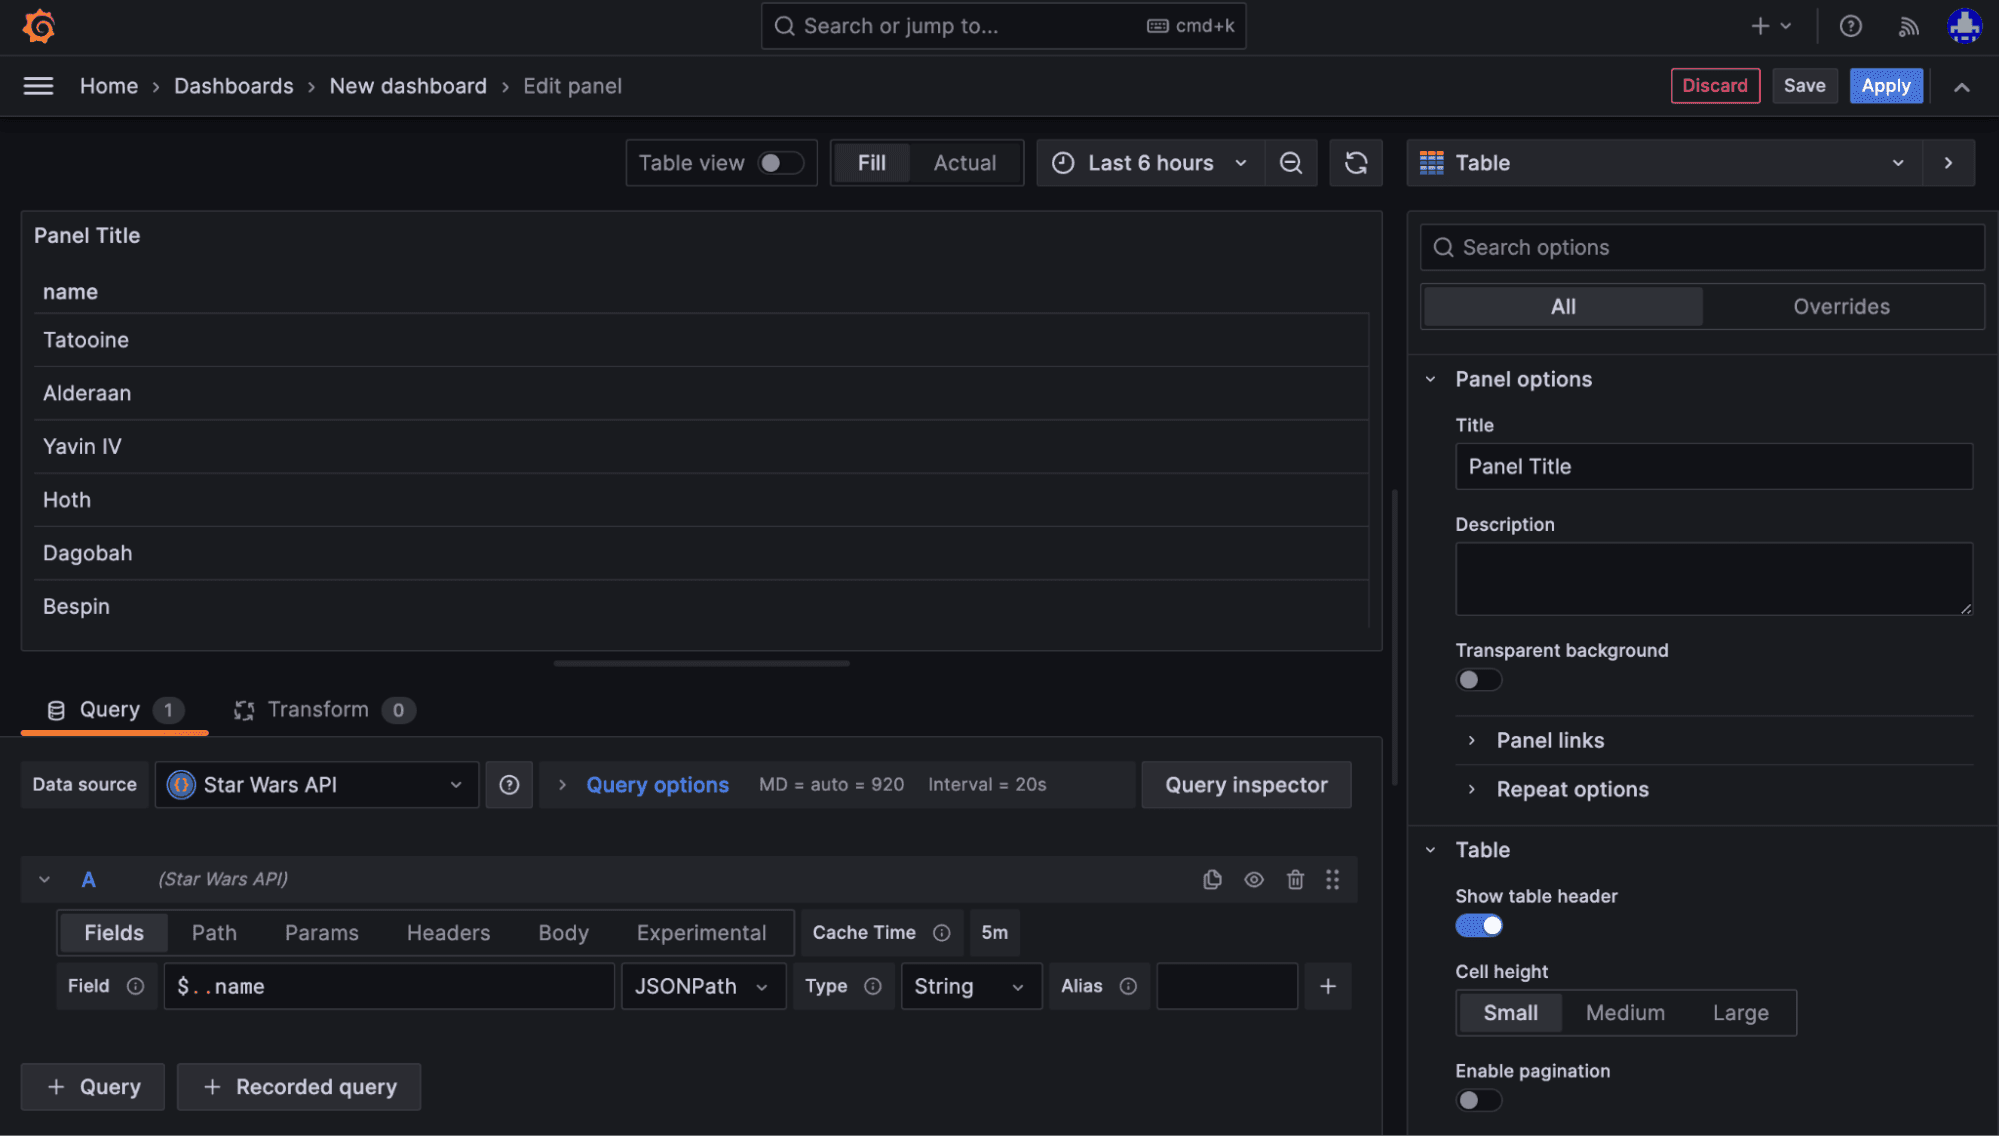Disable the Show table header toggle

[1479, 925]
